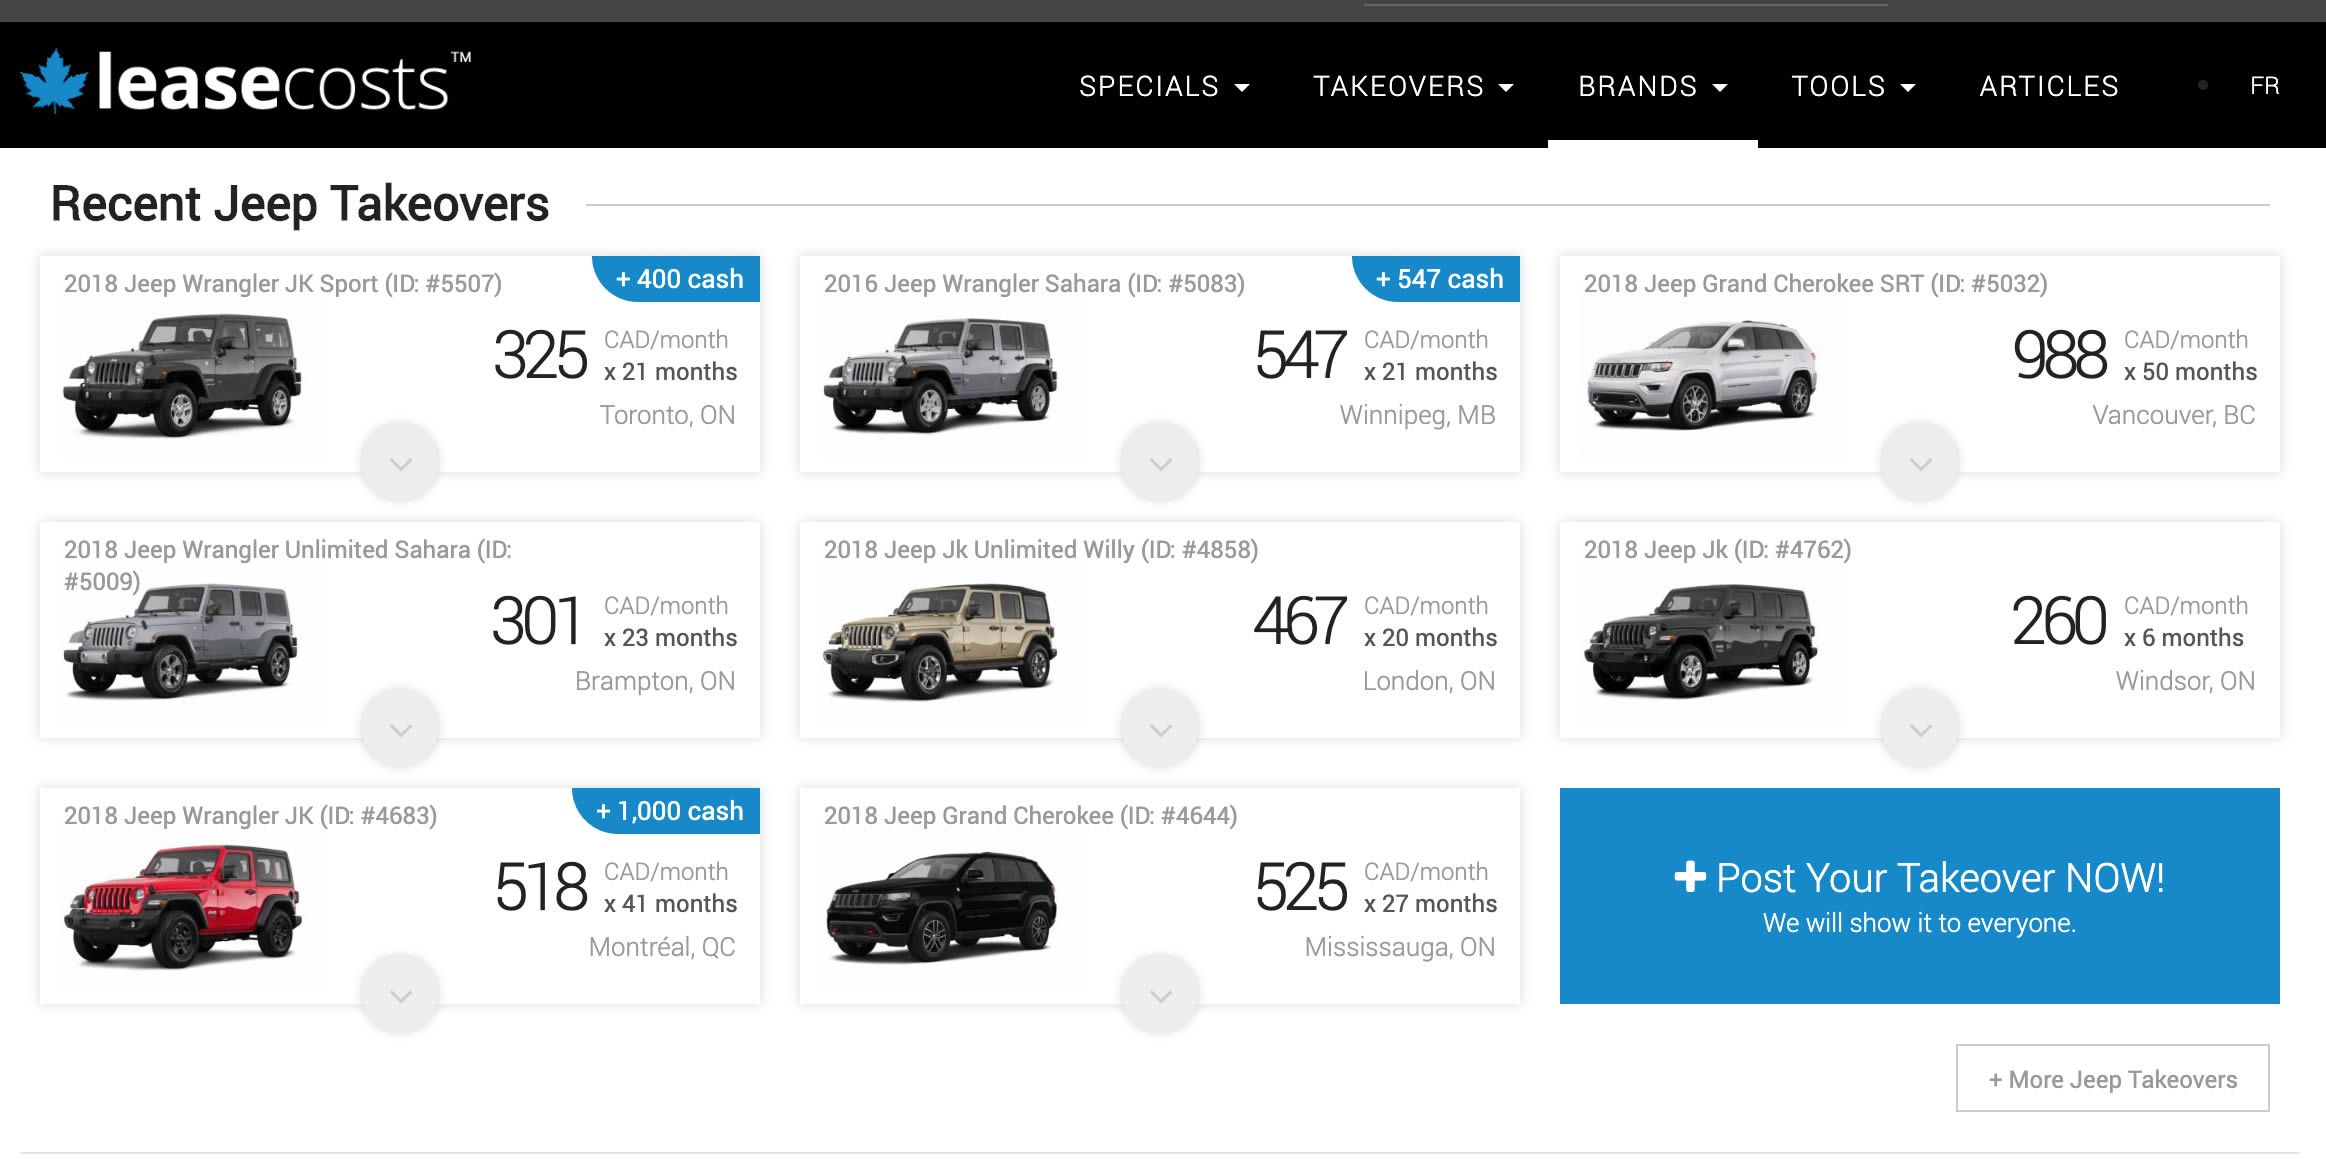Open 2018 Jeep Jk Unlimited Willy listing title
Screen dimensions: 2326x1166
1041,550
